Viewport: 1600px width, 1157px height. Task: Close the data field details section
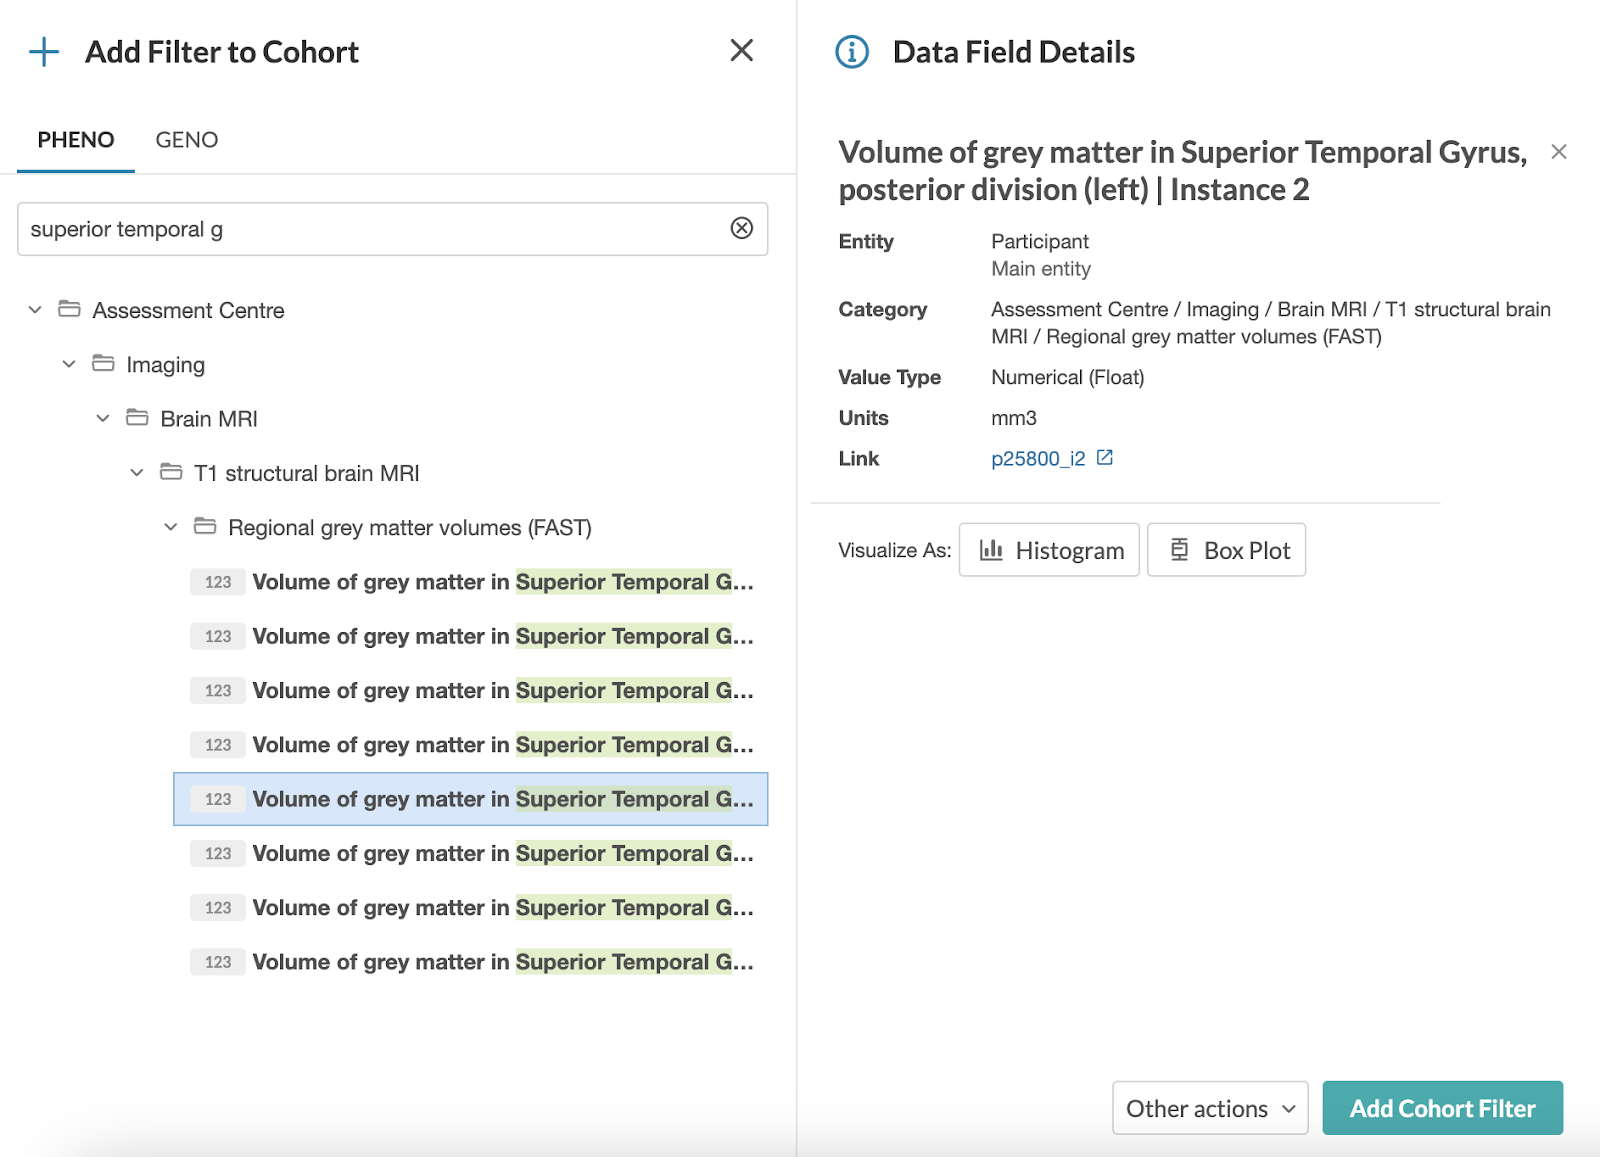[x=1558, y=152]
